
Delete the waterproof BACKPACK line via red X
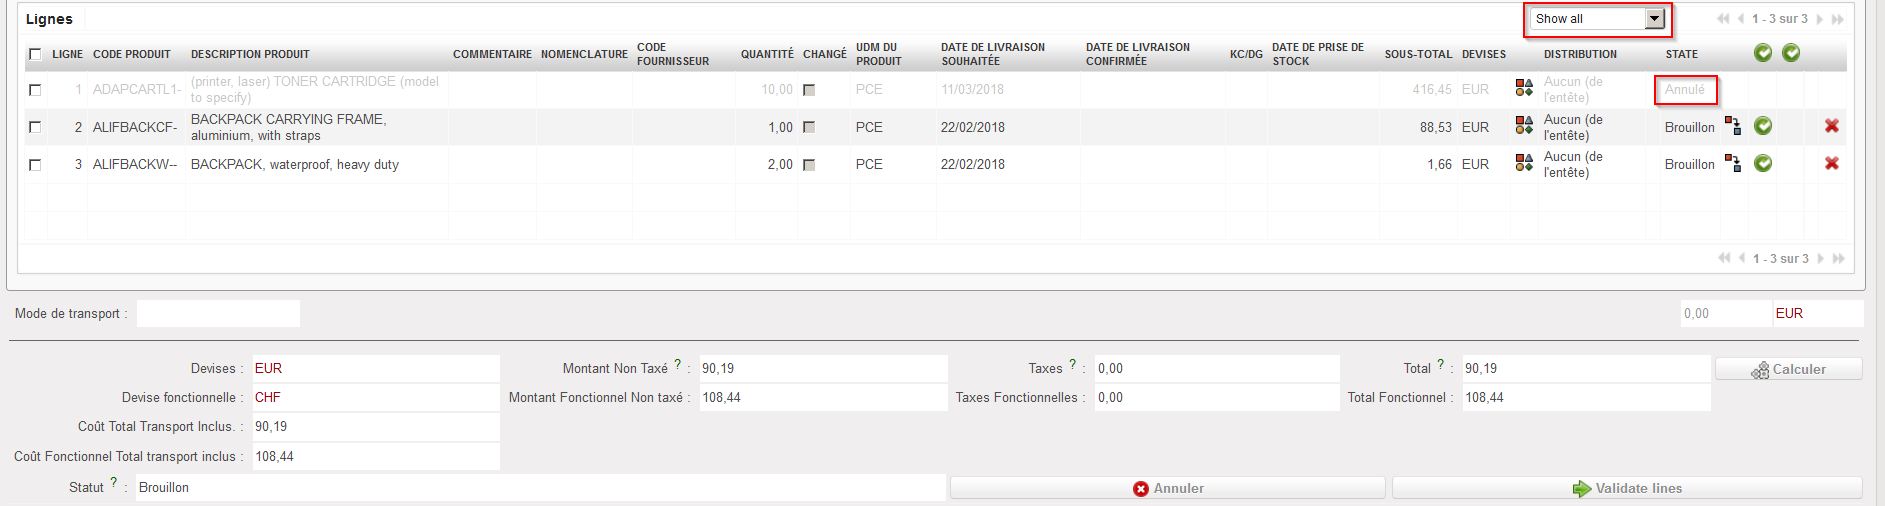click(1831, 164)
